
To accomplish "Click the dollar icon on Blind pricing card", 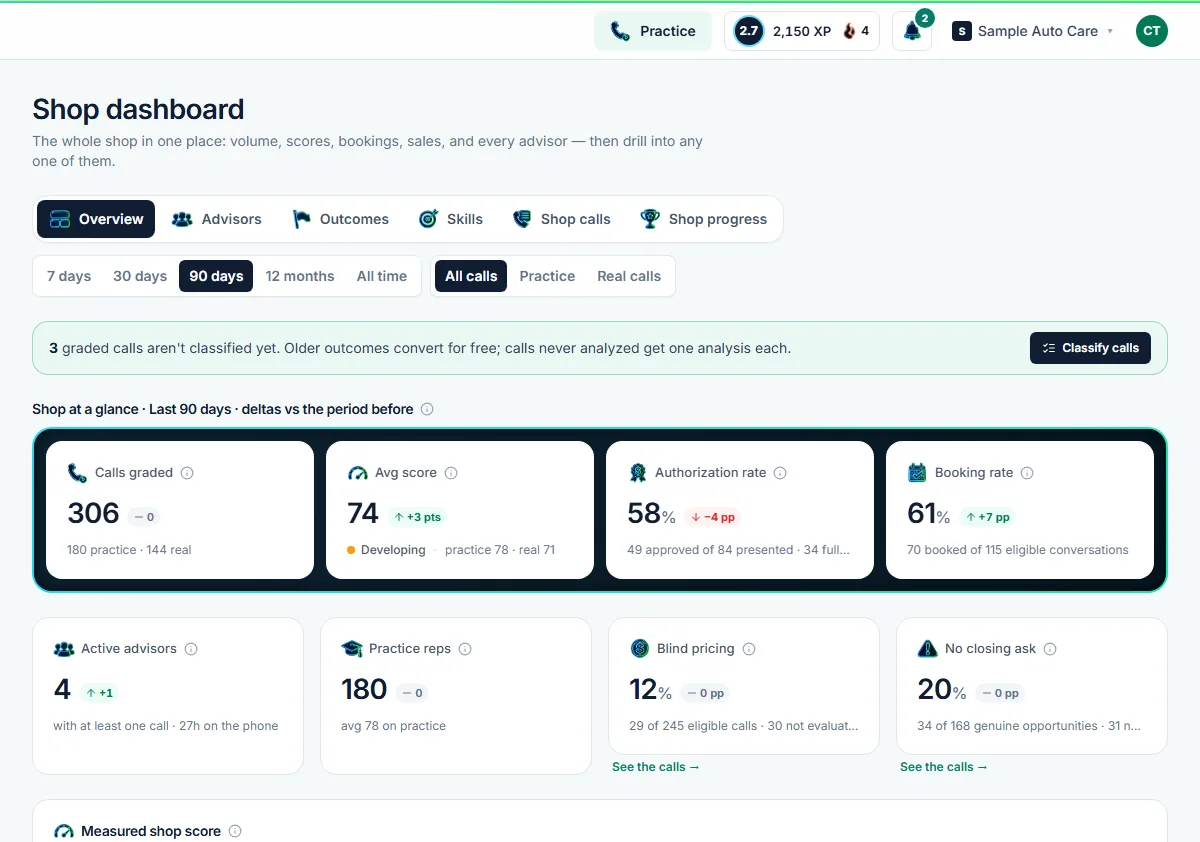I will pos(640,649).
